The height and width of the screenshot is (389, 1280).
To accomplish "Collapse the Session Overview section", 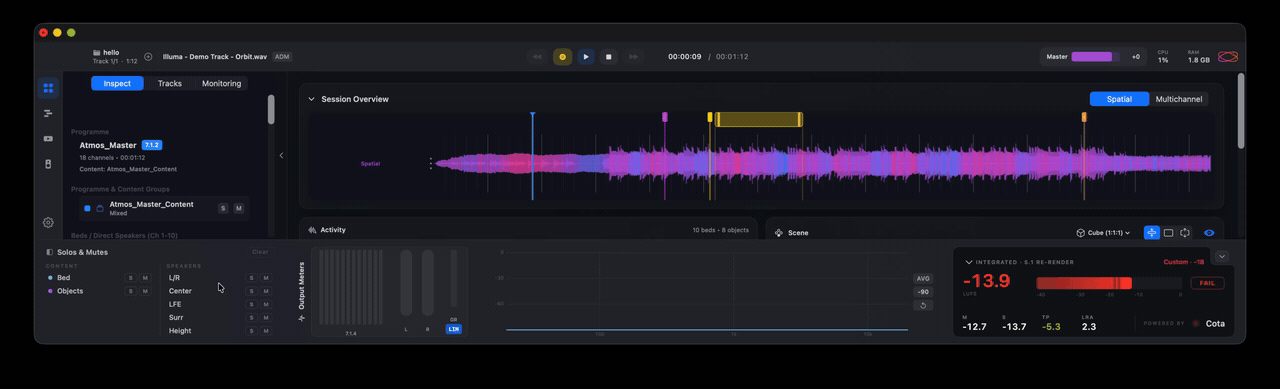I will coord(311,99).
